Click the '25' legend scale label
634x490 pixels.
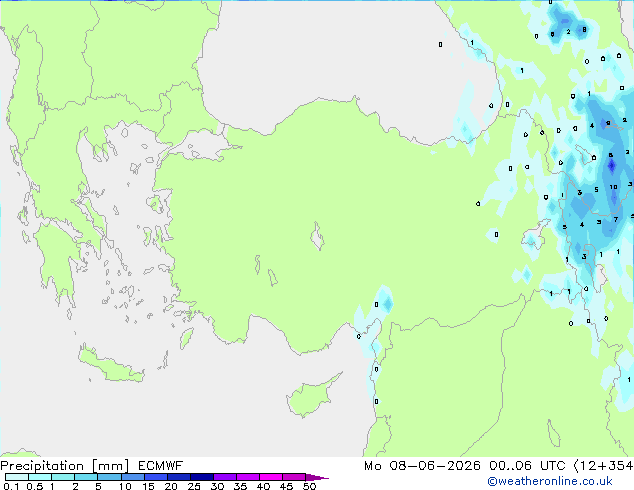pyautogui.click(x=194, y=486)
